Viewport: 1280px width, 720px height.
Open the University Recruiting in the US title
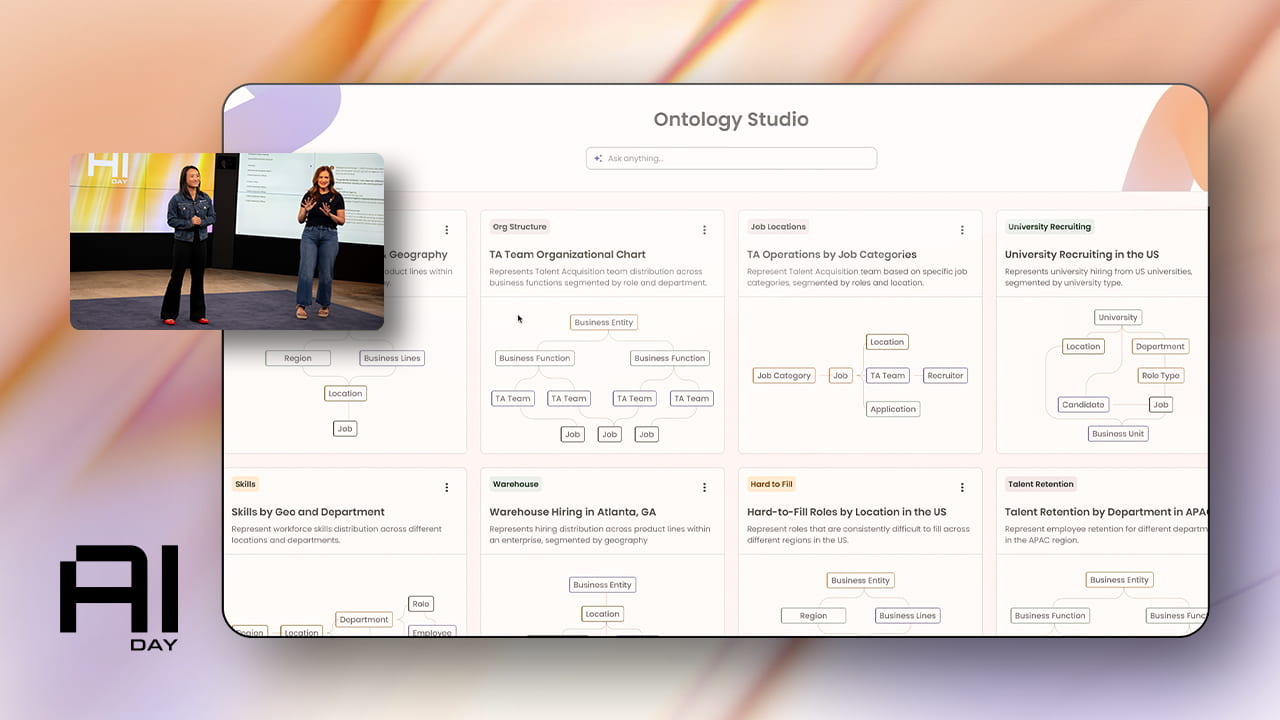1082,254
